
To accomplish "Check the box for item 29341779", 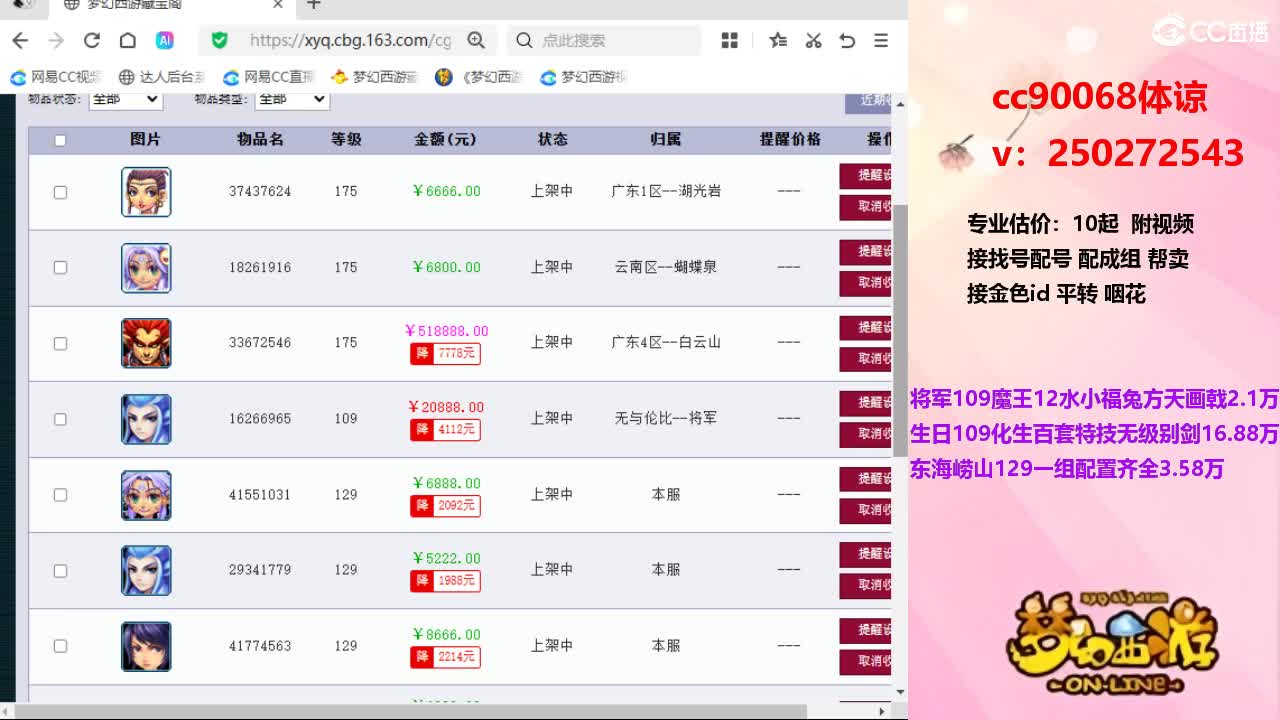I will pyautogui.click(x=60, y=570).
